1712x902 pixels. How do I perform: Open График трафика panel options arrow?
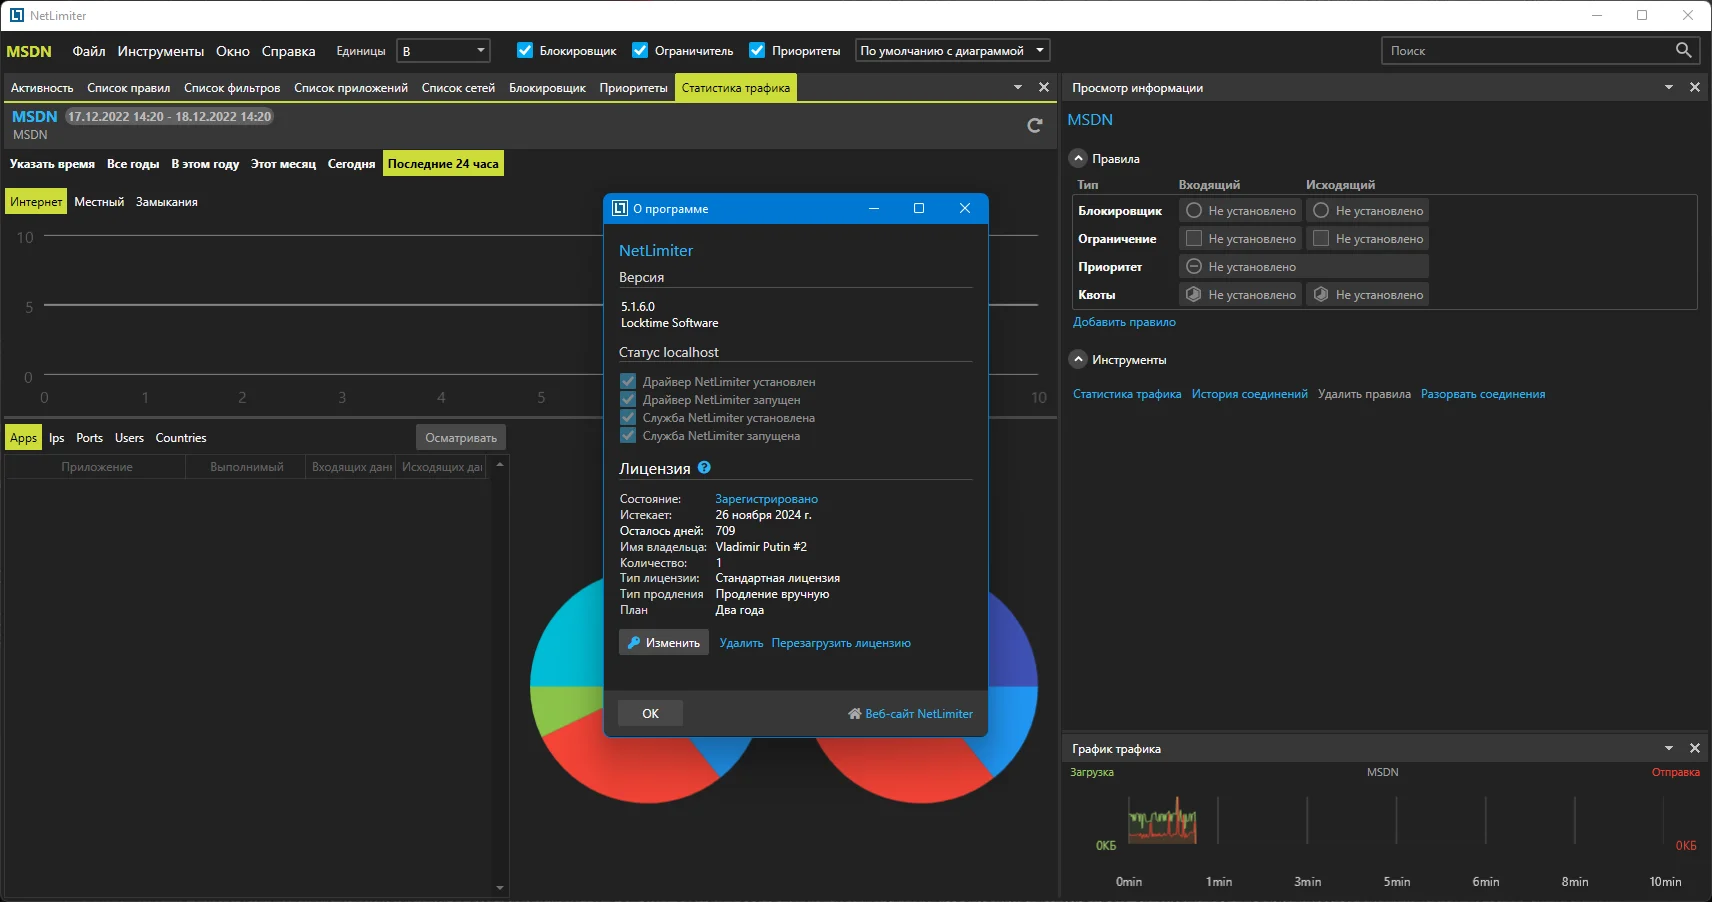click(1669, 748)
